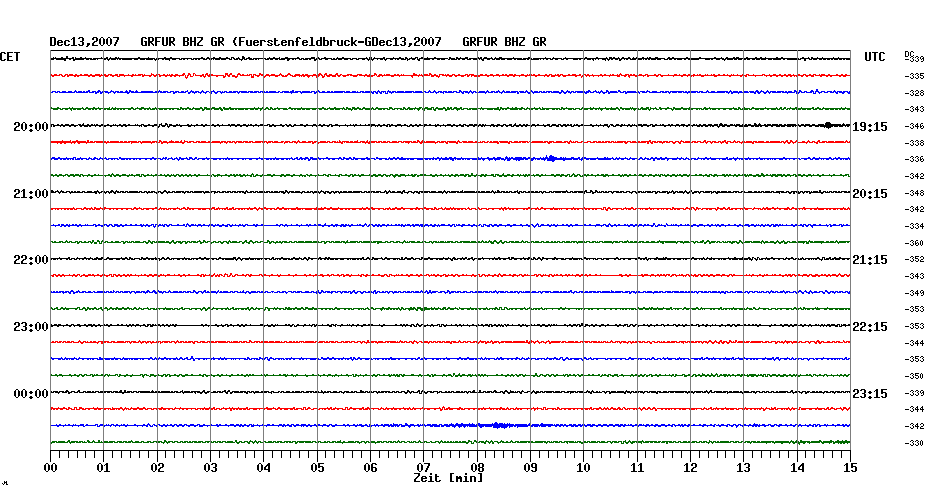
Task: Click the DC offset value -338
Action: click(915, 143)
